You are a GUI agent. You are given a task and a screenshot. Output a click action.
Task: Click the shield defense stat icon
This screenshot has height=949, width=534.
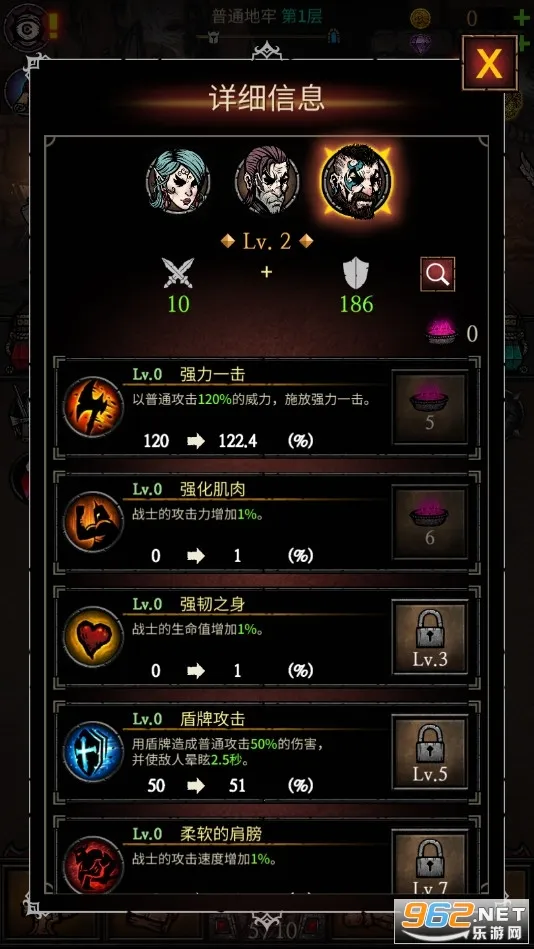(356, 274)
